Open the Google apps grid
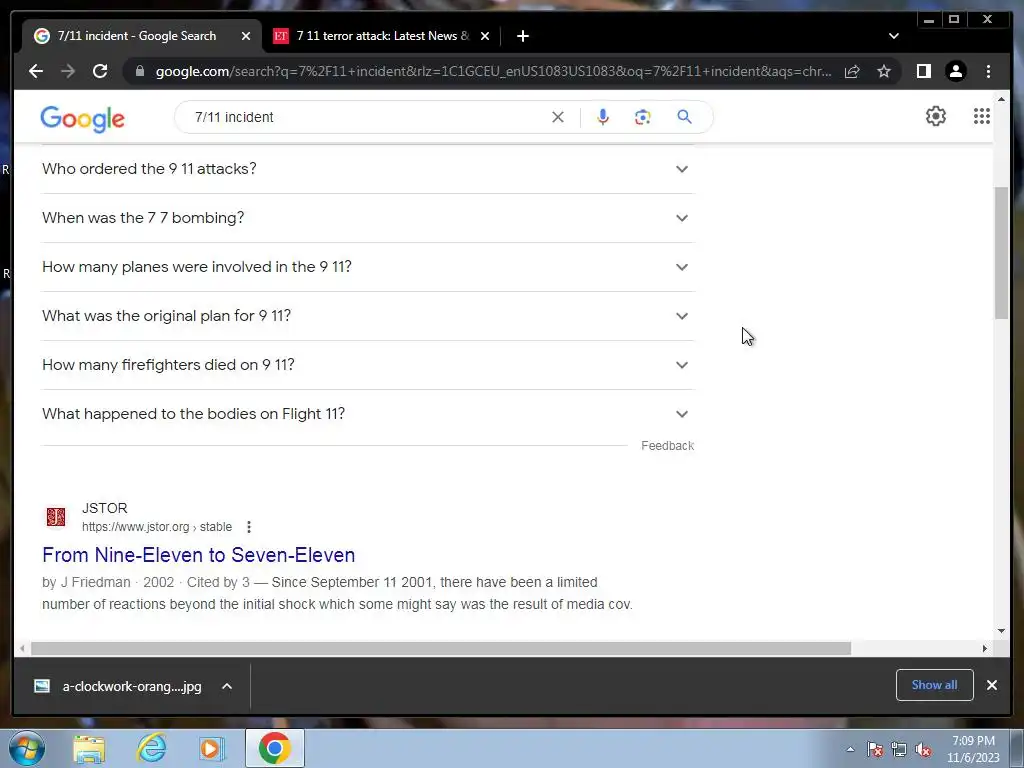 coord(982,116)
